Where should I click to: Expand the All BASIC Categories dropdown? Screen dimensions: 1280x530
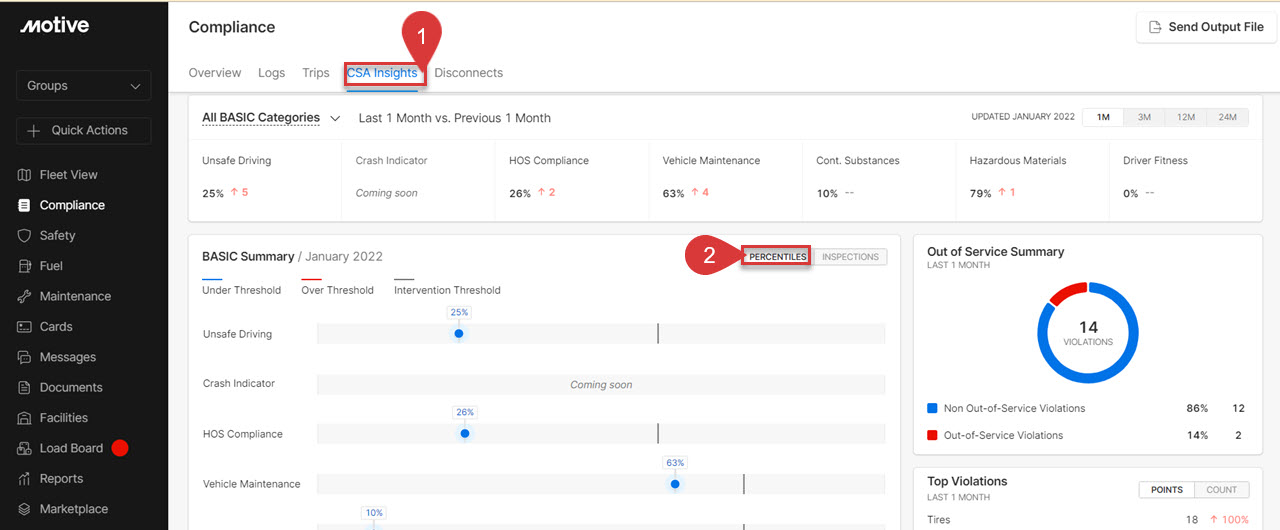tap(271, 118)
